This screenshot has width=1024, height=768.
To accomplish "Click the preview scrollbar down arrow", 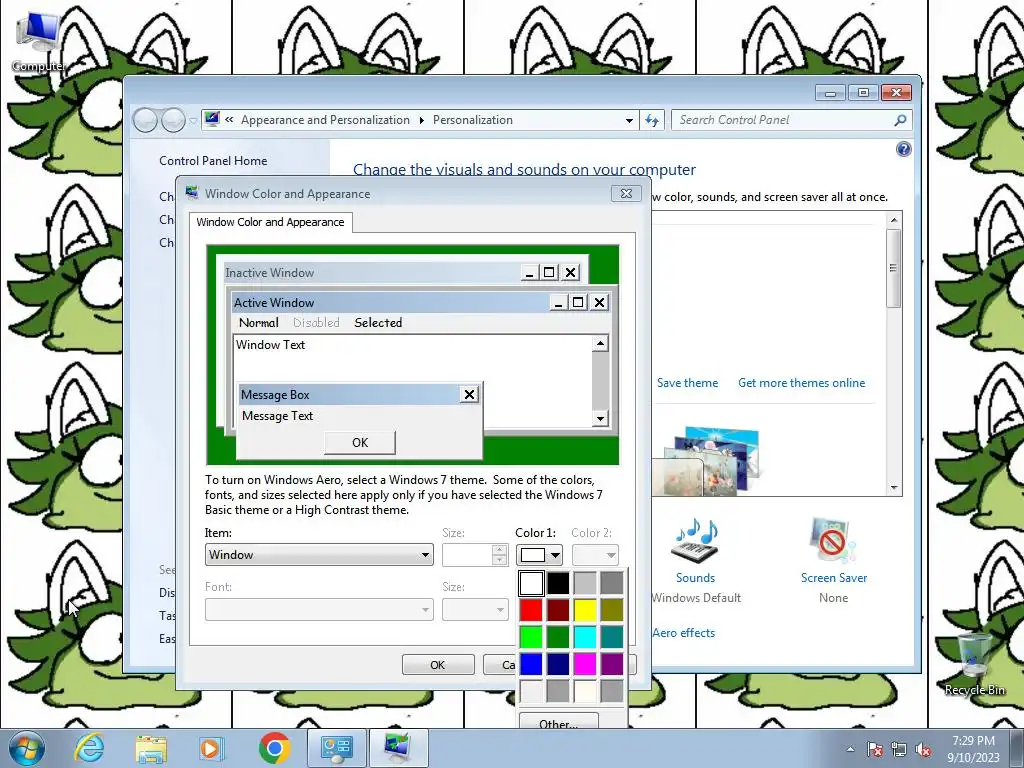I will click(600, 419).
